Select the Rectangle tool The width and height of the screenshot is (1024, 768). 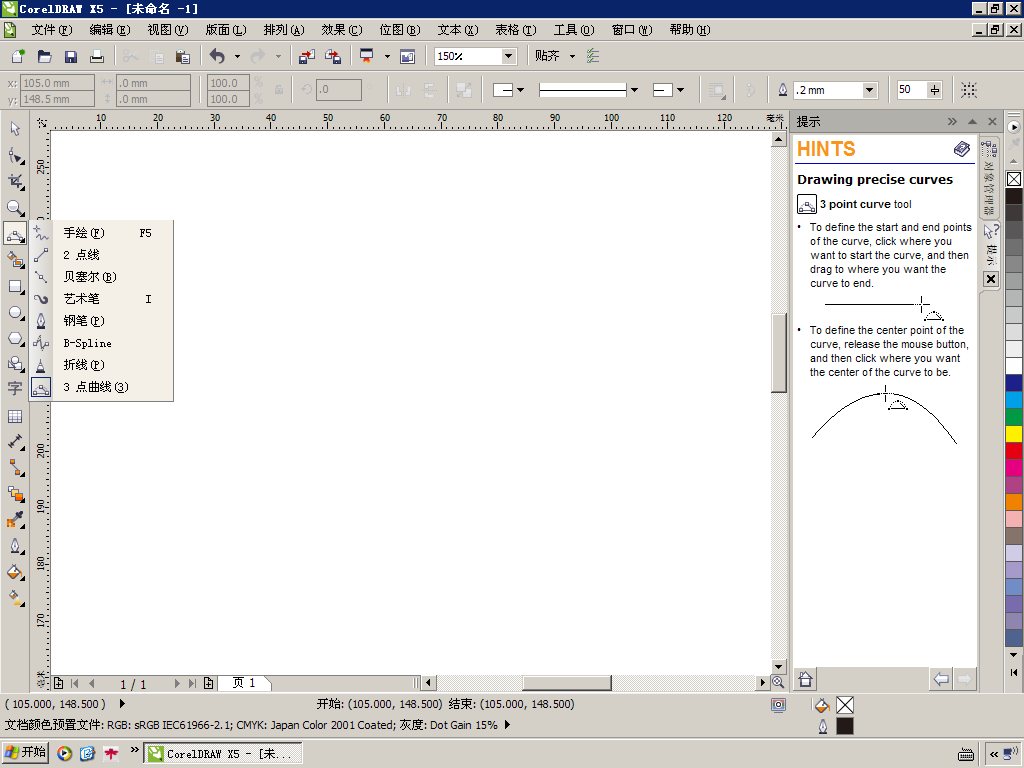15,286
